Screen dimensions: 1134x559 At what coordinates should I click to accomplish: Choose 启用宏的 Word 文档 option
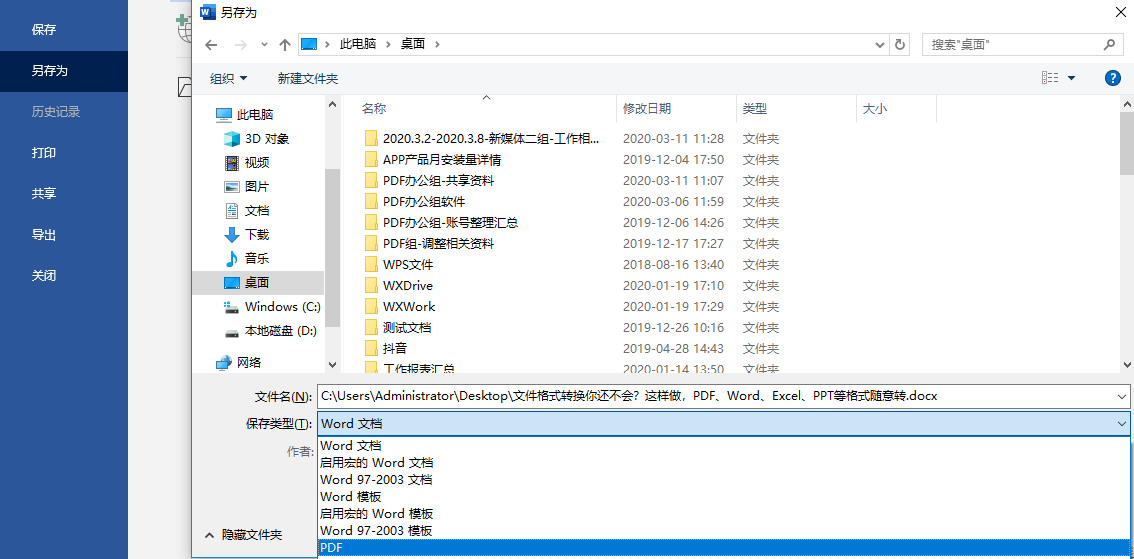tap(722, 462)
